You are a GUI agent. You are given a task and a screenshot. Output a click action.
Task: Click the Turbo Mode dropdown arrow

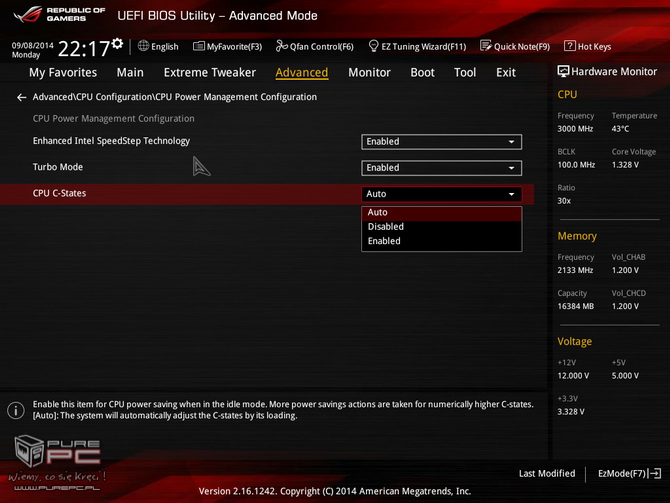click(511, 168)
